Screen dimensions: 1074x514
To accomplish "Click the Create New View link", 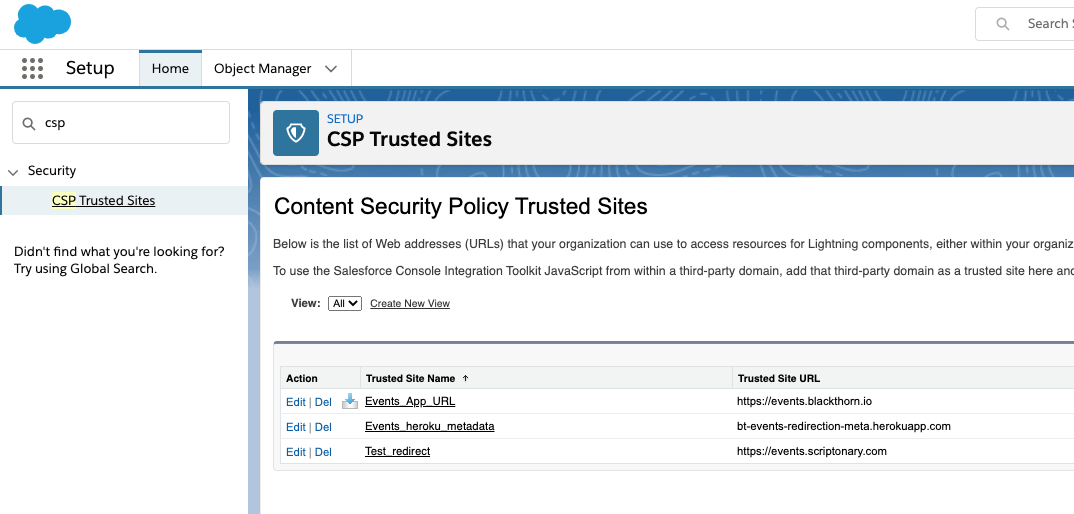I will pos(410,303).
